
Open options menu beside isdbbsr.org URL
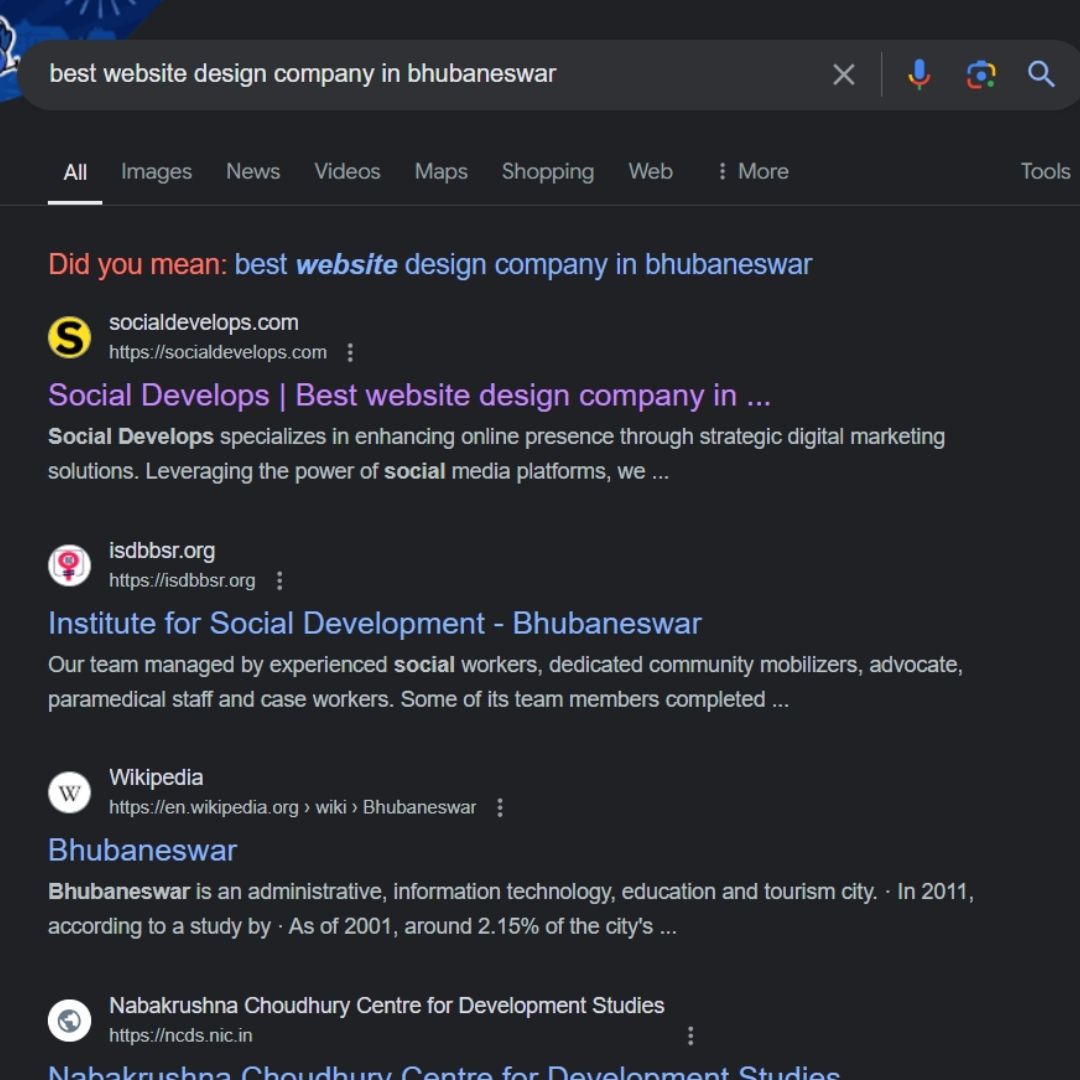point(279,581)
